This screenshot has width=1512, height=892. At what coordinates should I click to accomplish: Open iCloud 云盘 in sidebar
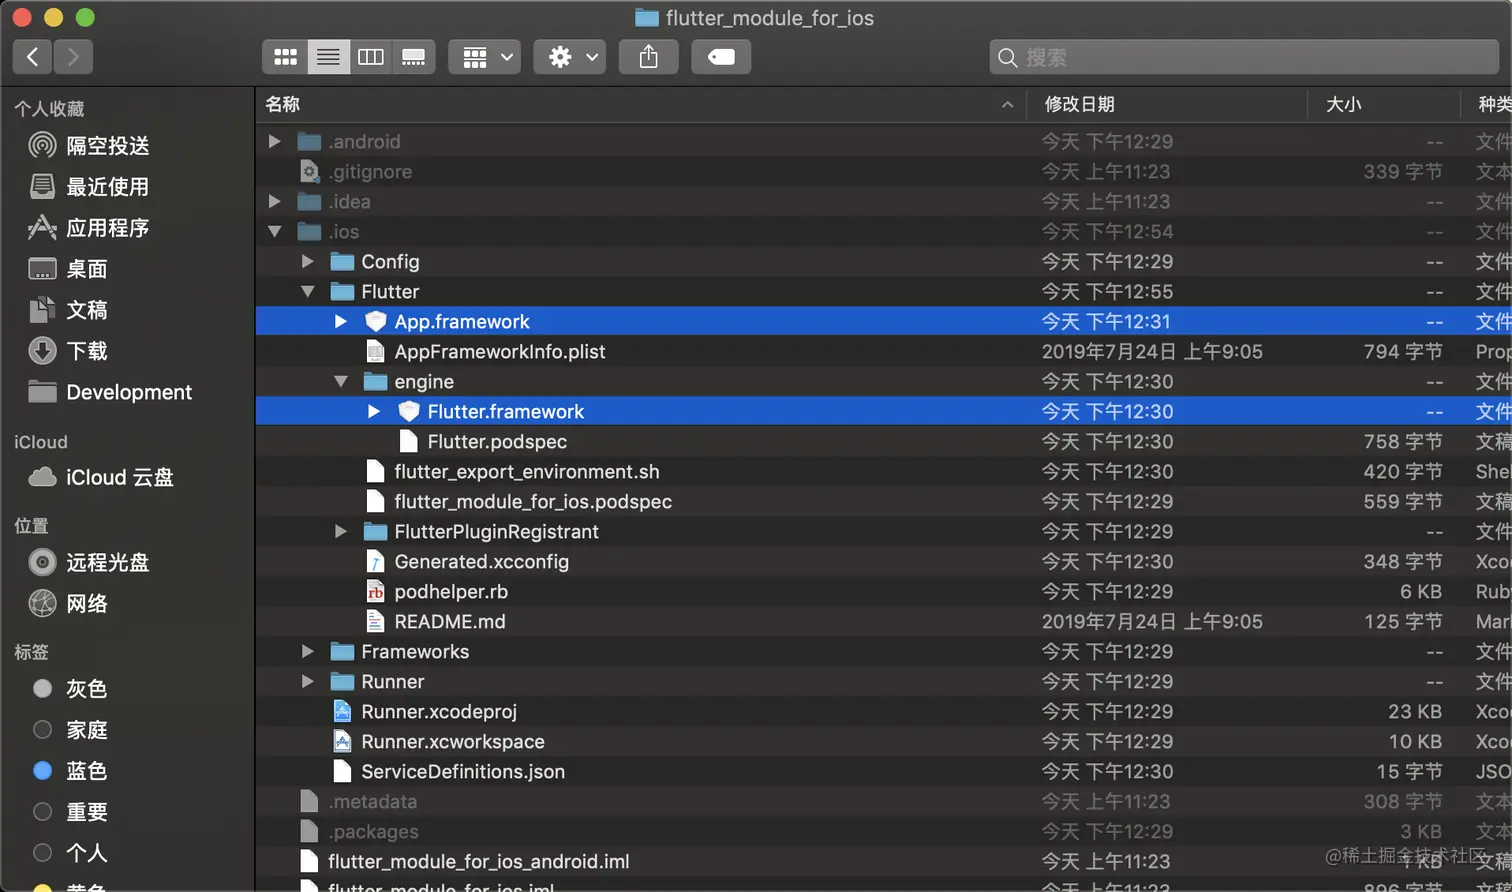102,478
